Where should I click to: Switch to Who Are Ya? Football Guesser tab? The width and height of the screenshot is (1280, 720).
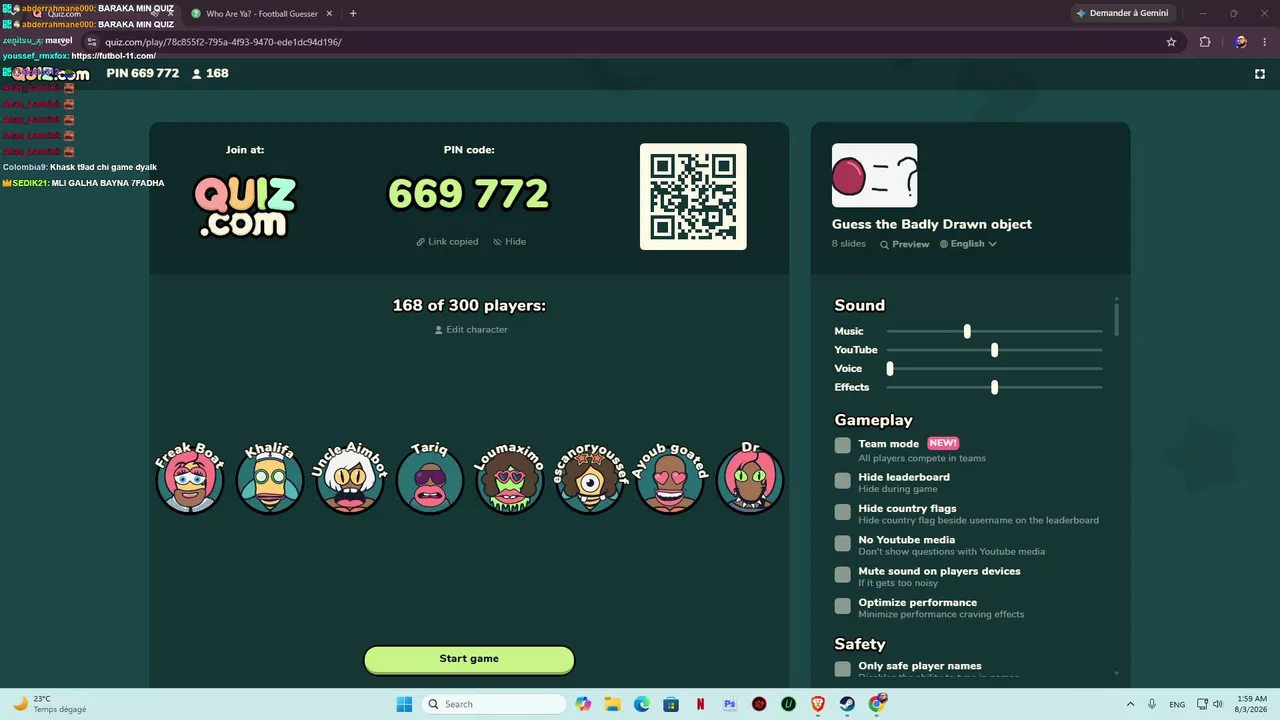click(x=261, y=14)
